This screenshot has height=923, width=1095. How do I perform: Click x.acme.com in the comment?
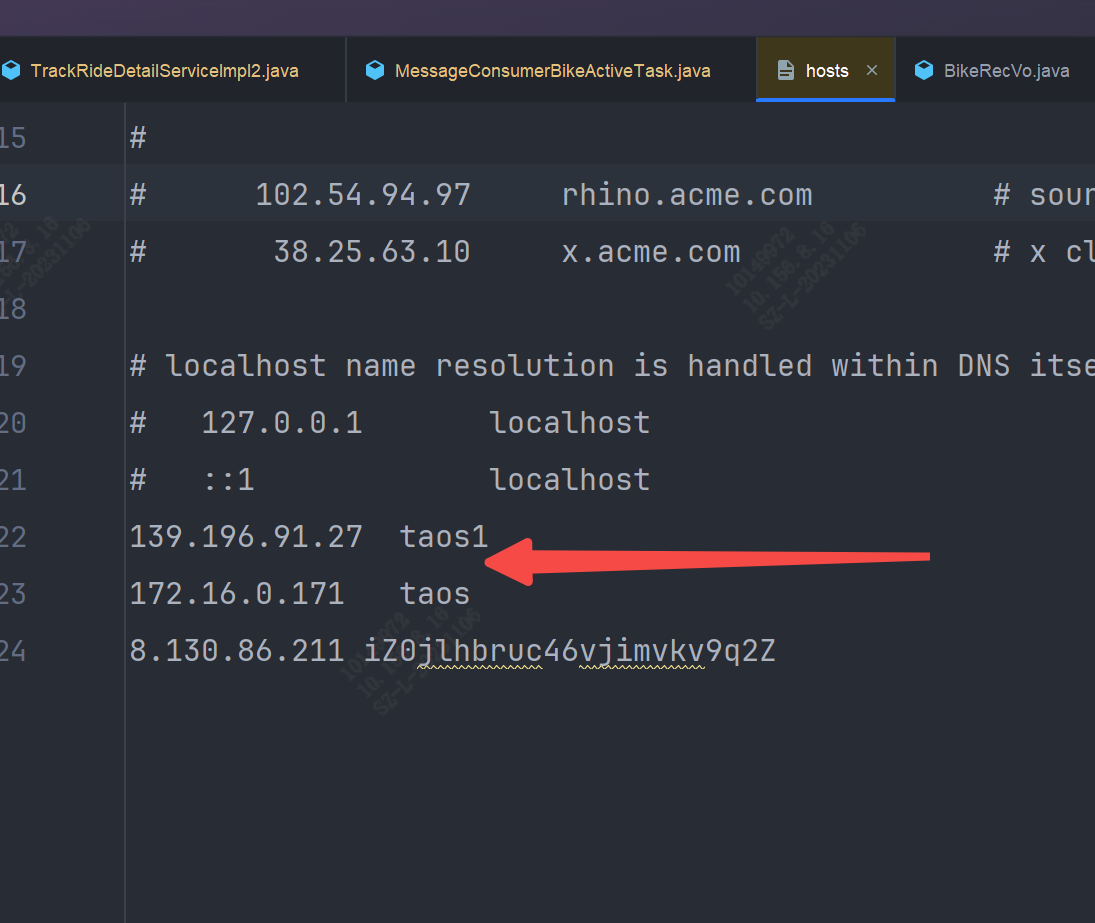click(x=651, y=251)
